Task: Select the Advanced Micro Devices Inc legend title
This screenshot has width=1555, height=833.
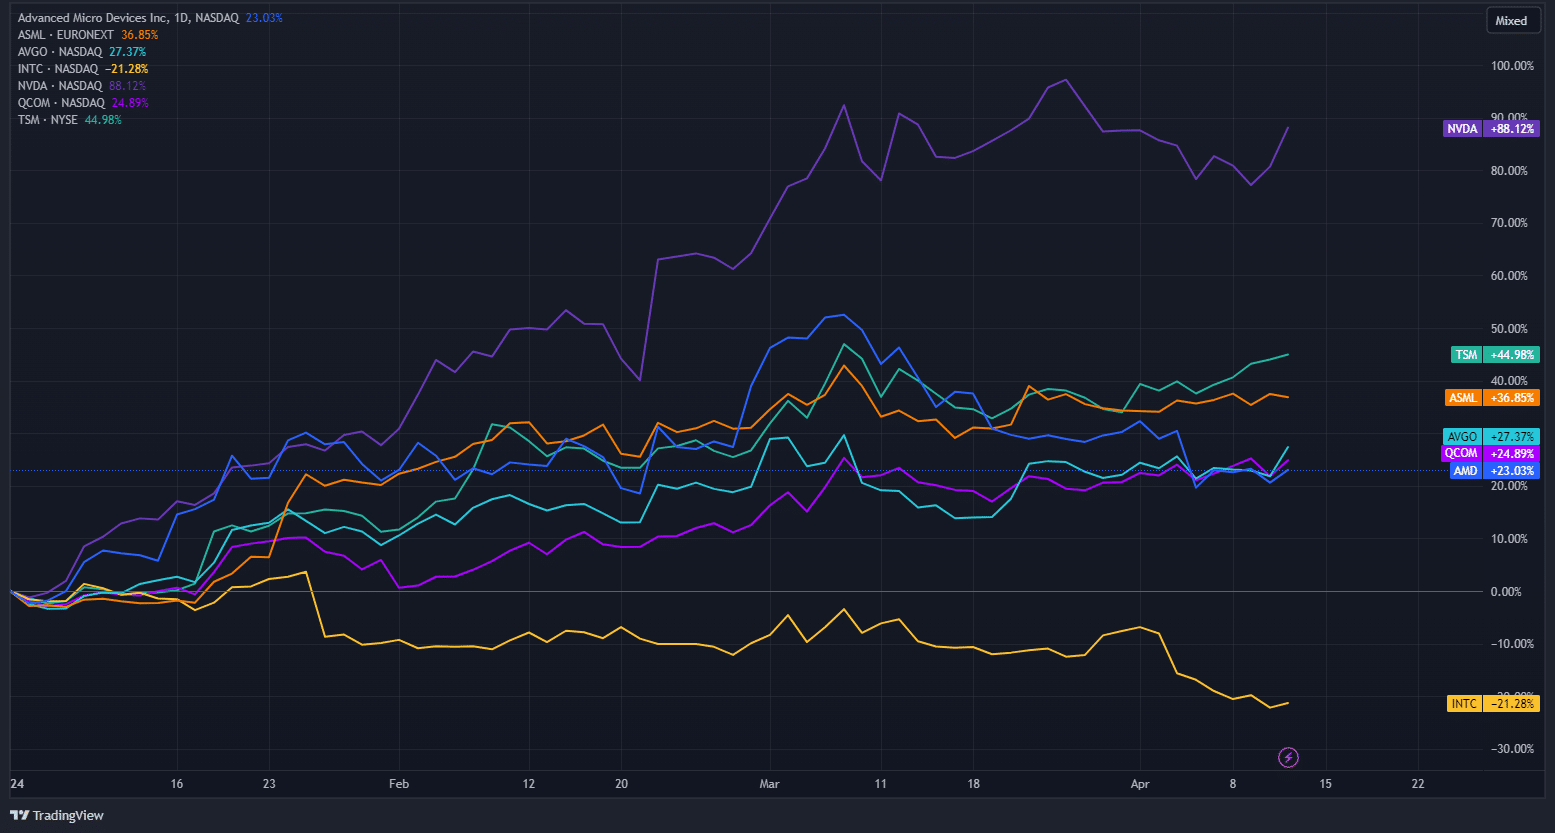Action: [130, 18]
